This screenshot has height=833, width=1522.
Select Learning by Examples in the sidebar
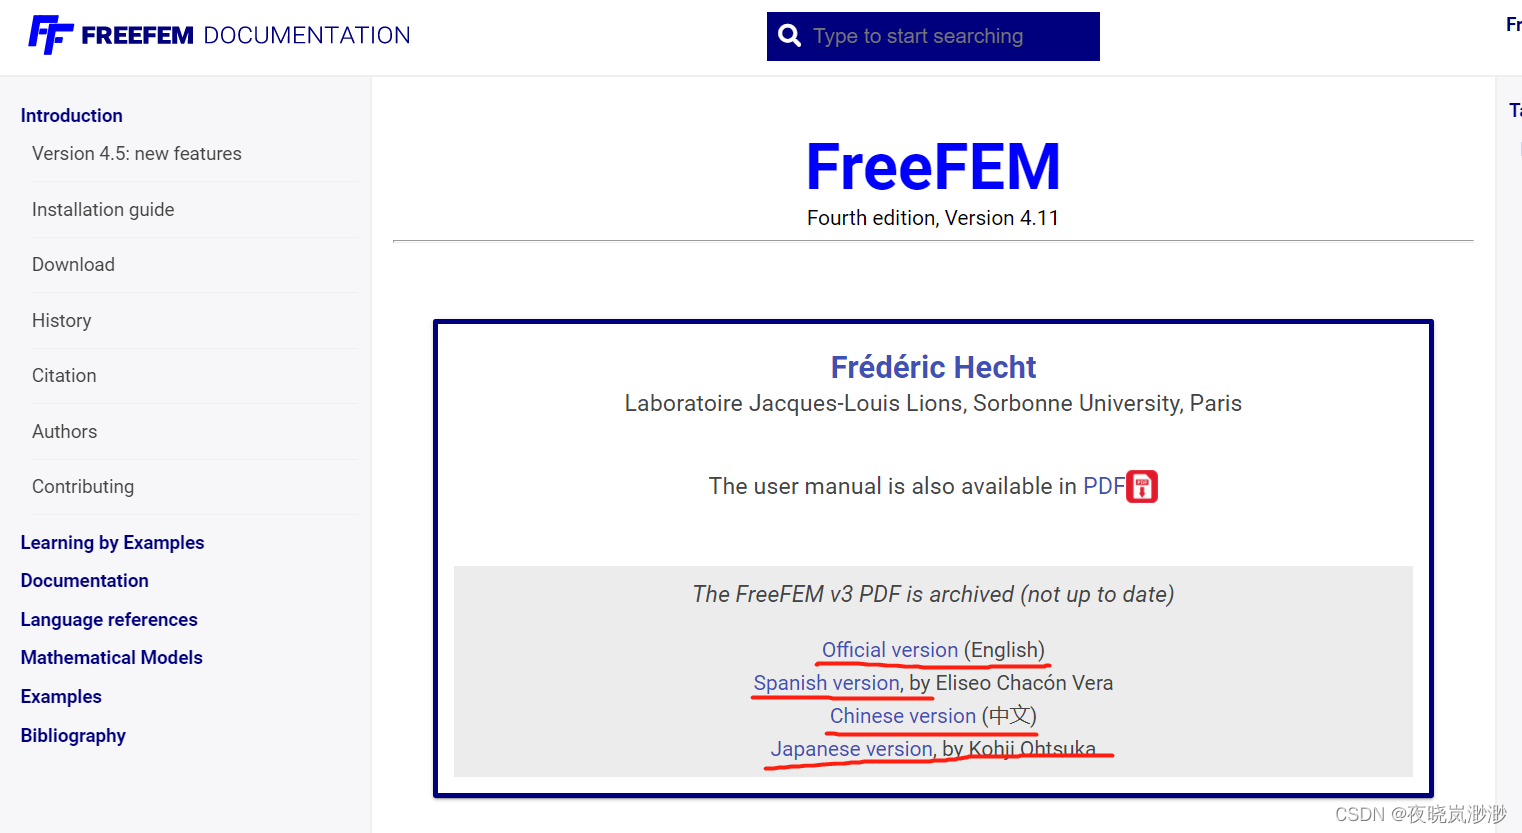pos(112,542)
